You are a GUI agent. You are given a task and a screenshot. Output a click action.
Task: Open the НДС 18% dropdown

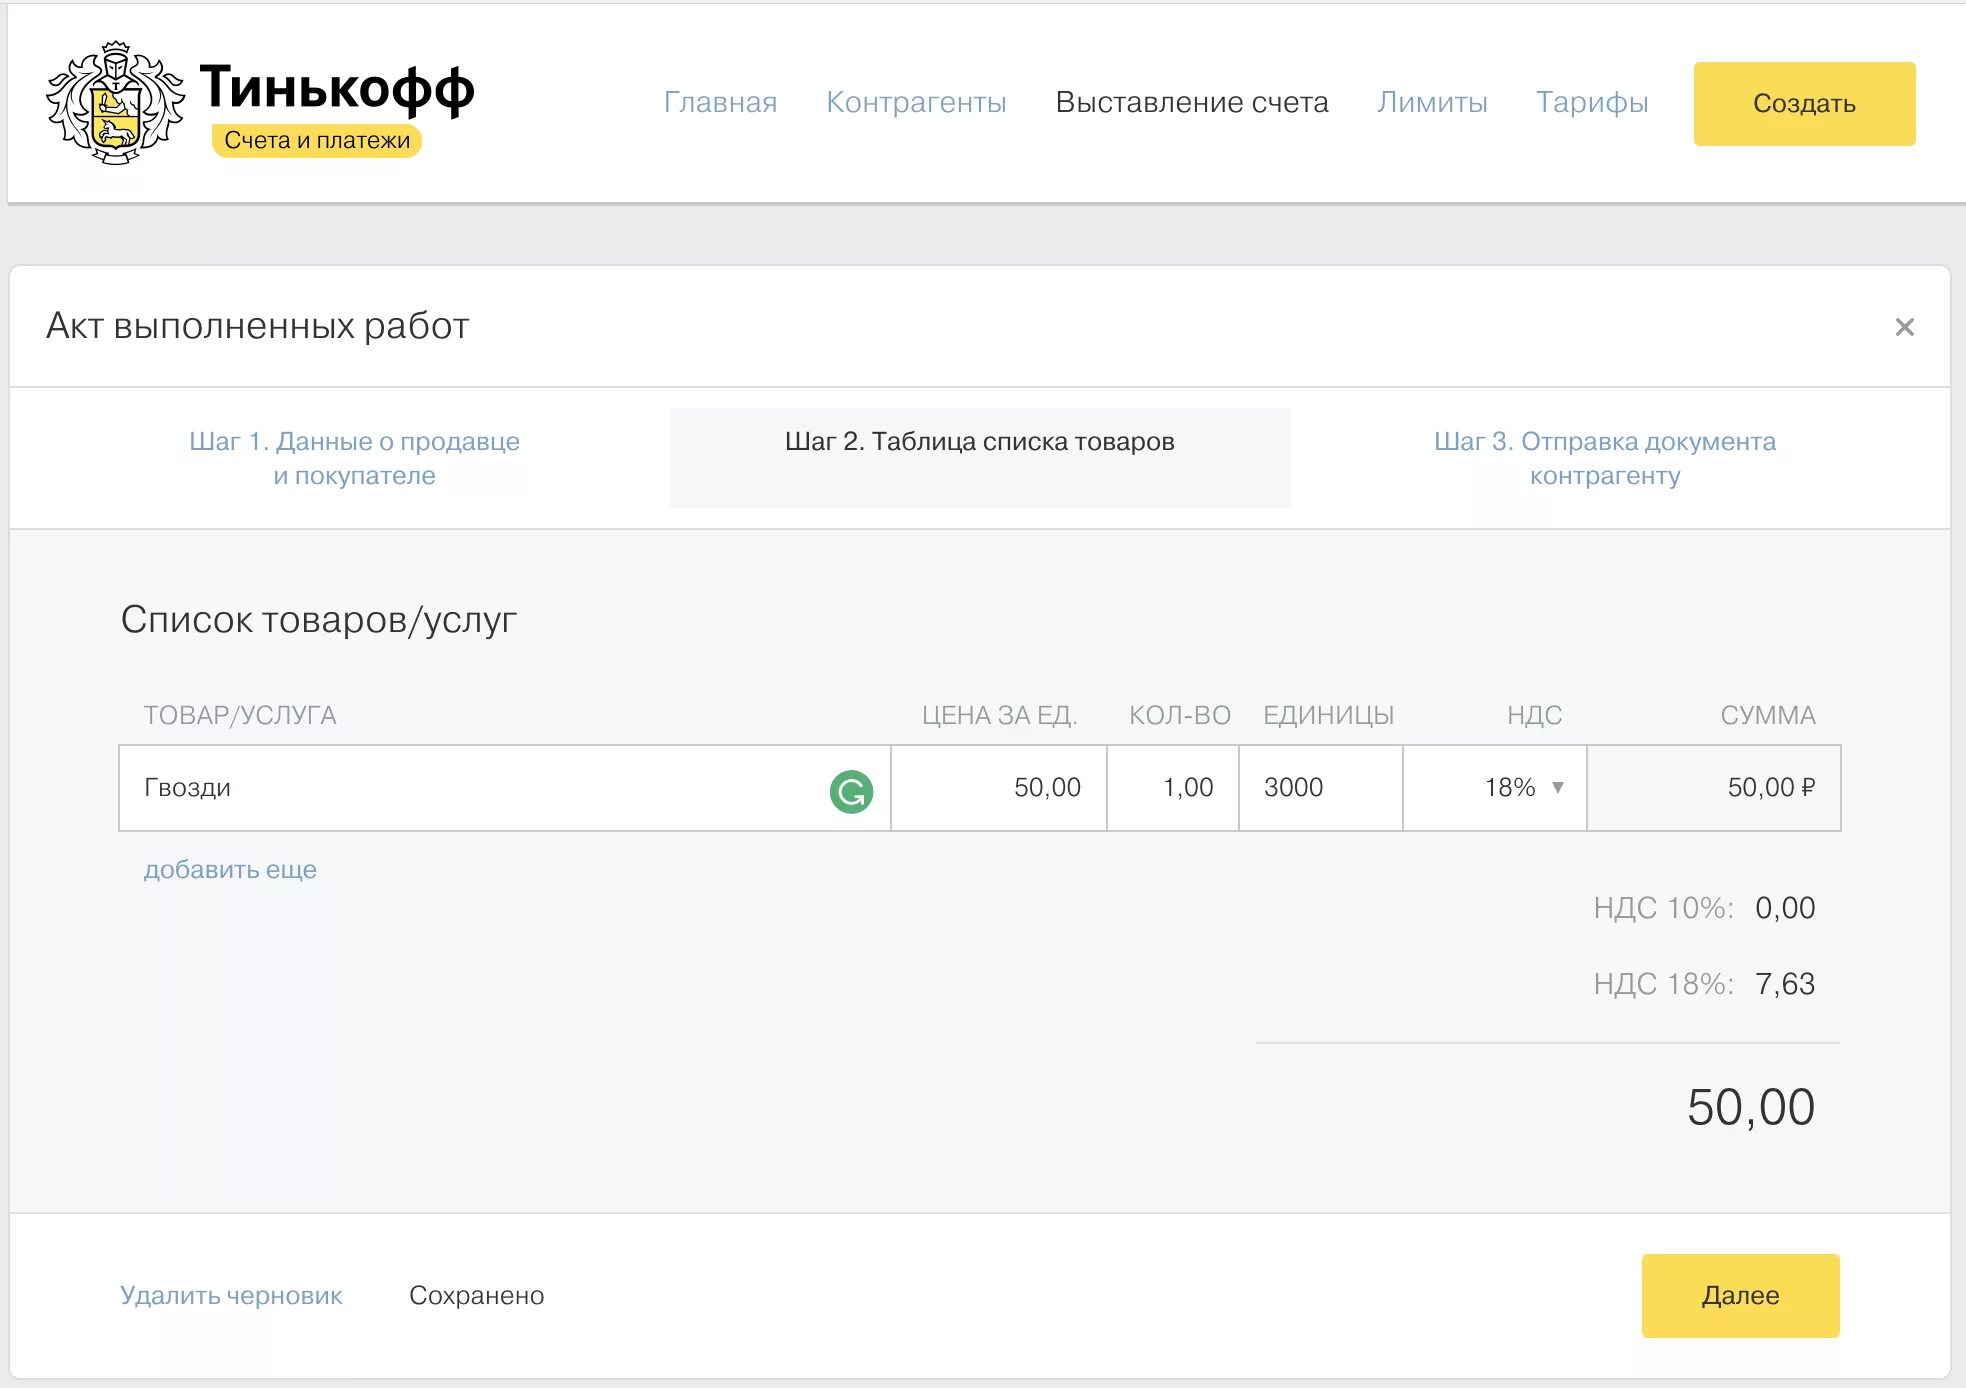point(1494,788)
